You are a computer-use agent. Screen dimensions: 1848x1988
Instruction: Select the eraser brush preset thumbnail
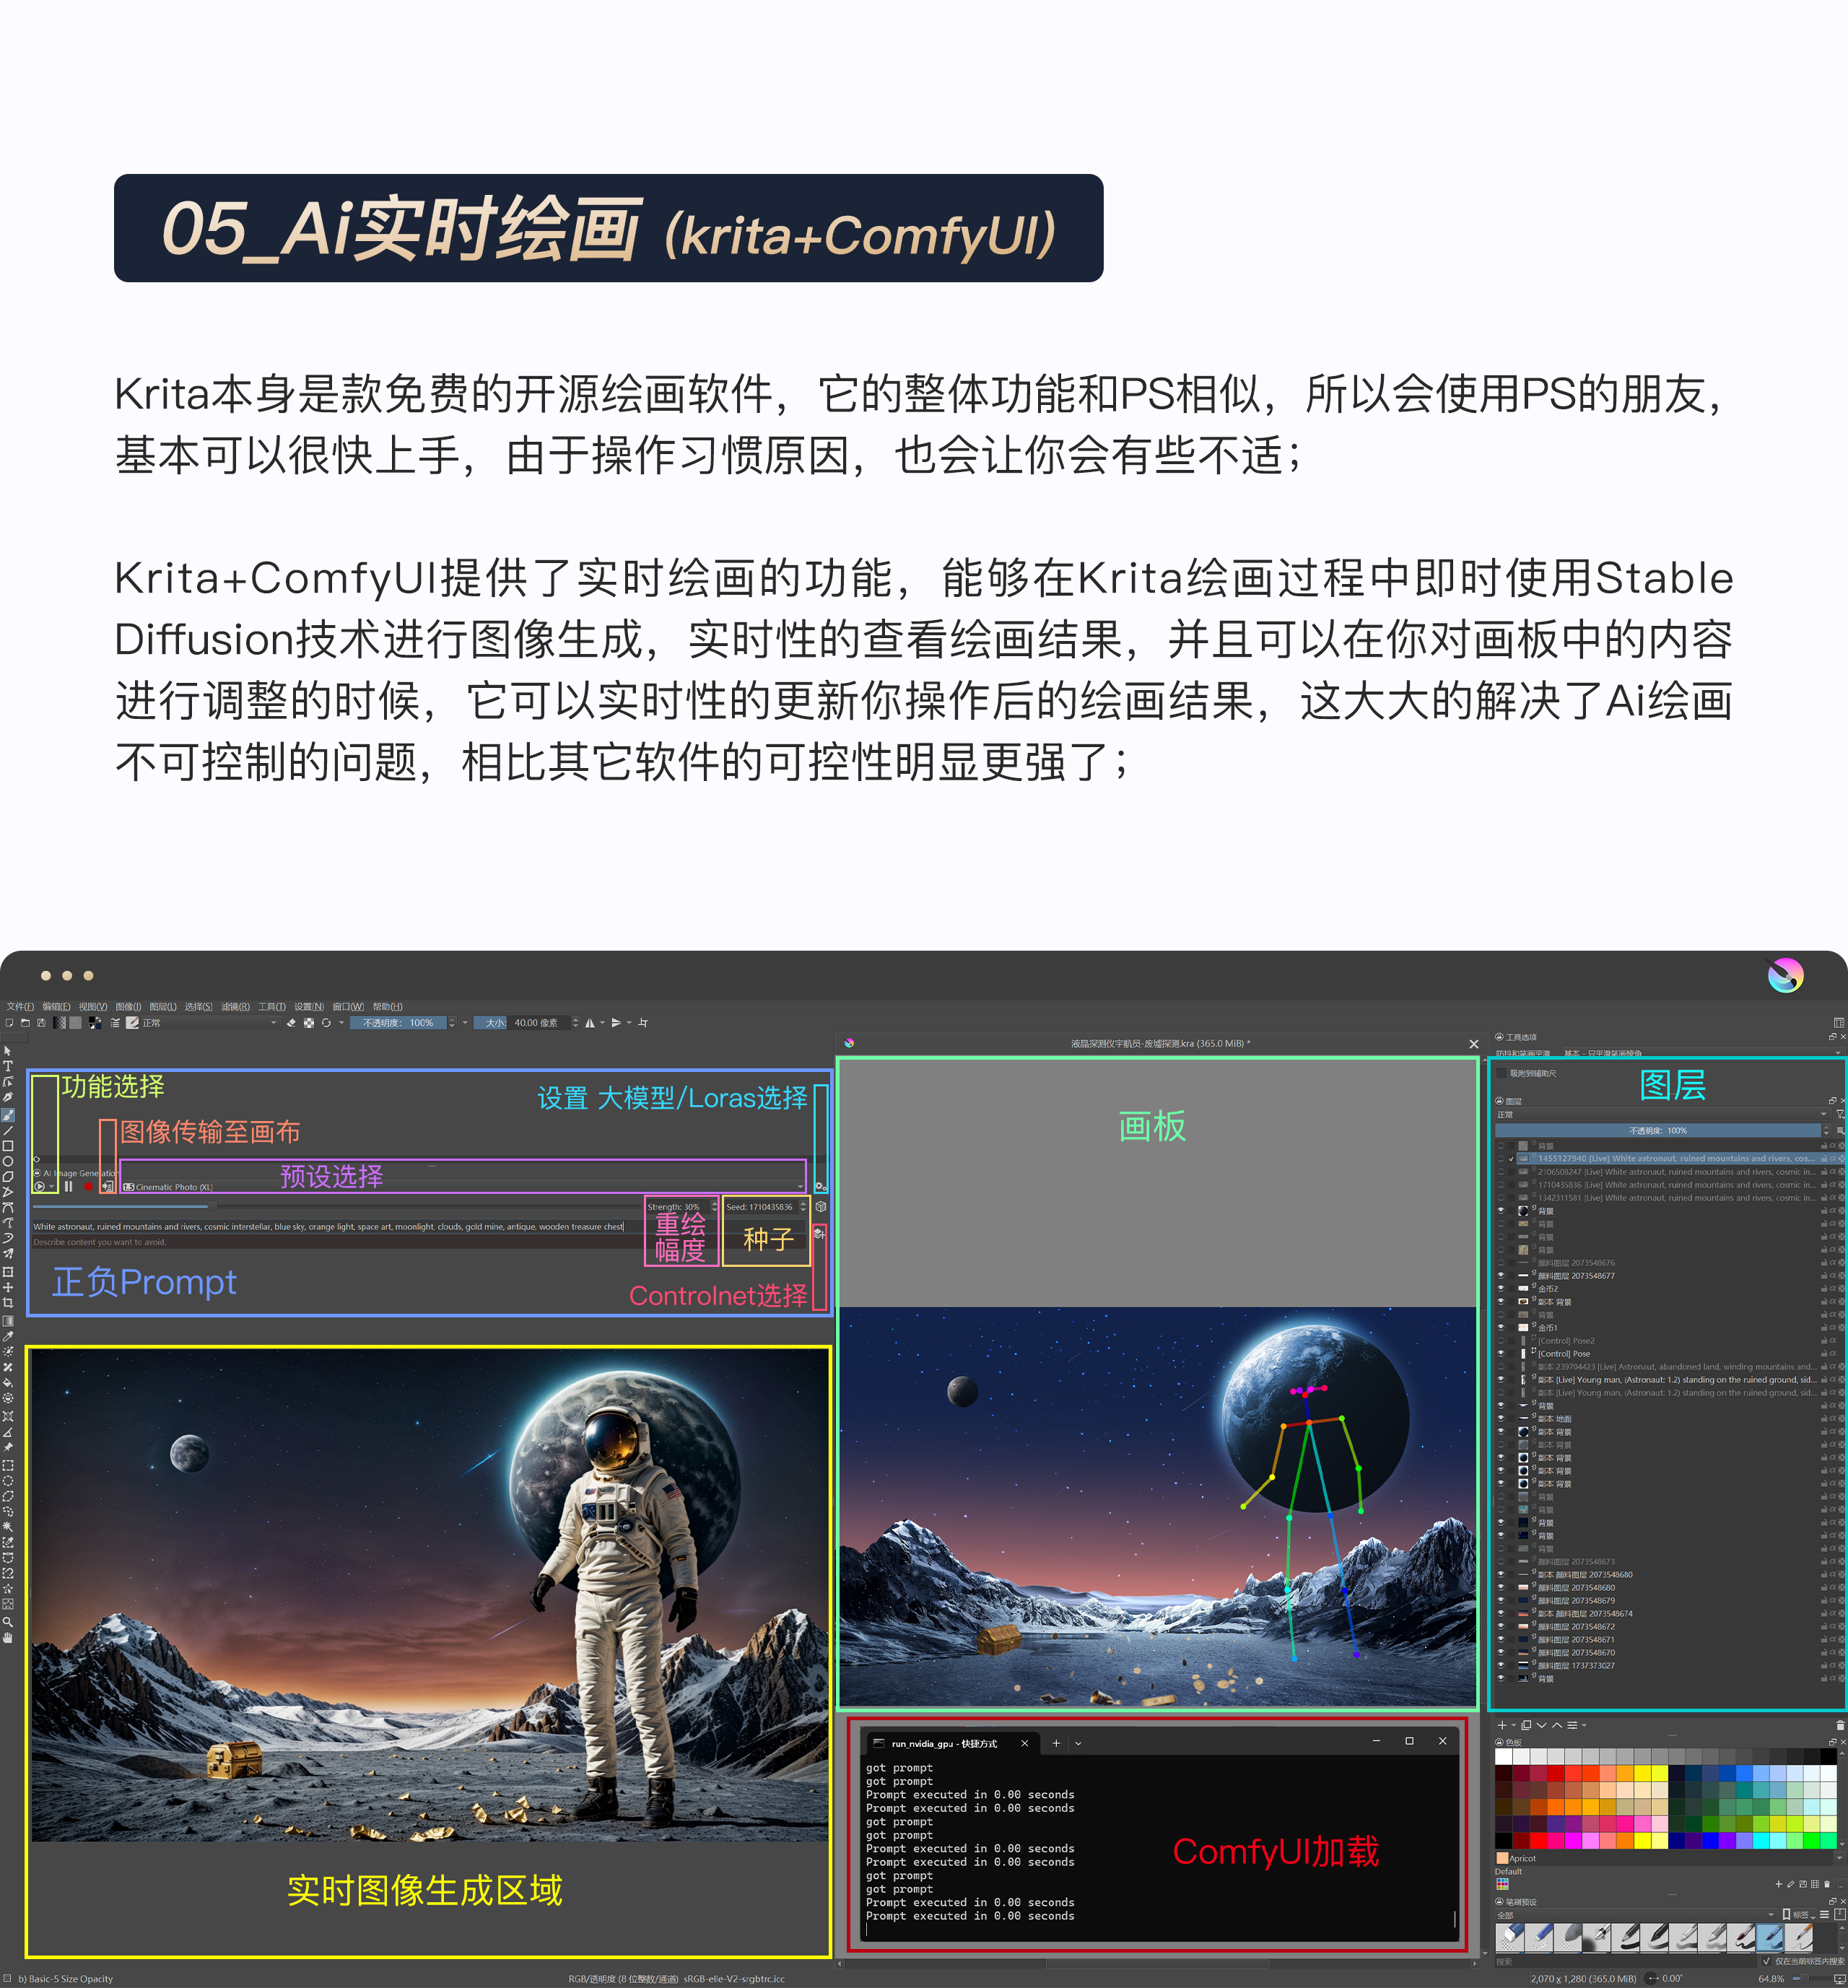pyautogui.click(x=1510, y=1938)
